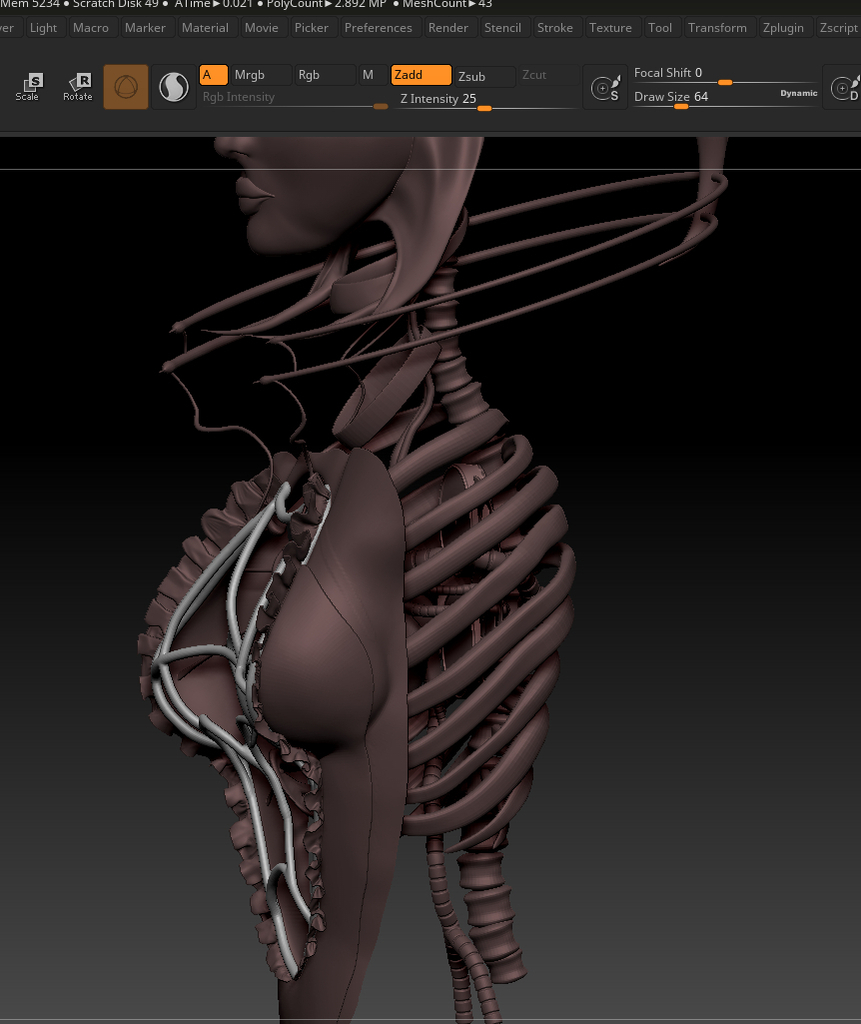The width and height of the screenshot is (861, 1024).
Task: Click the half-shaded sphere icon
Action: pos(174,87)
